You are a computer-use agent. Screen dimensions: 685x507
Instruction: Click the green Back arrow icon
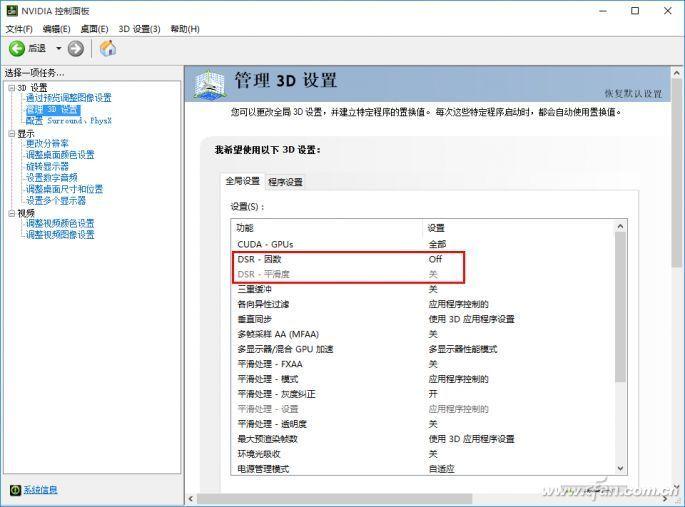point(17,48)
